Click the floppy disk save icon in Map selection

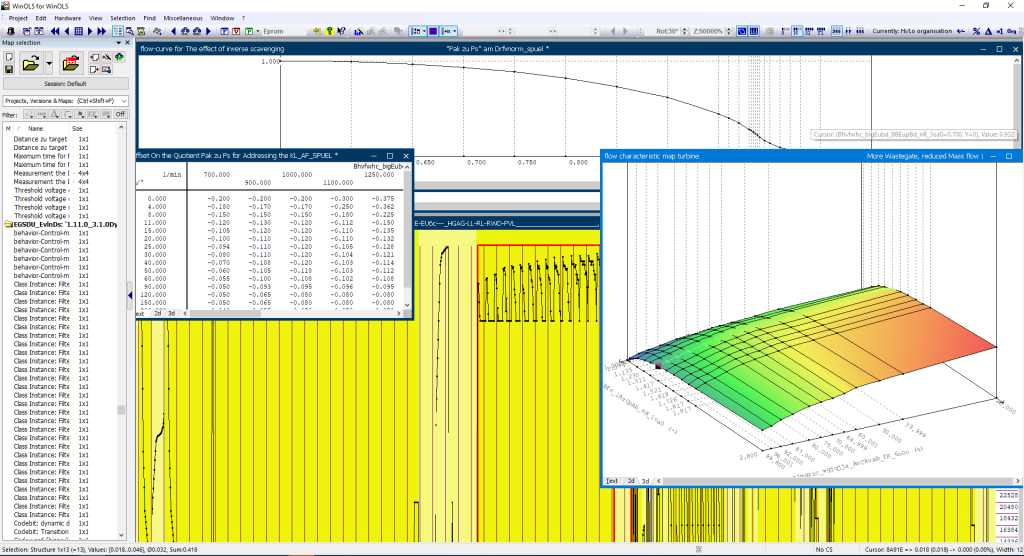point(9,69)
